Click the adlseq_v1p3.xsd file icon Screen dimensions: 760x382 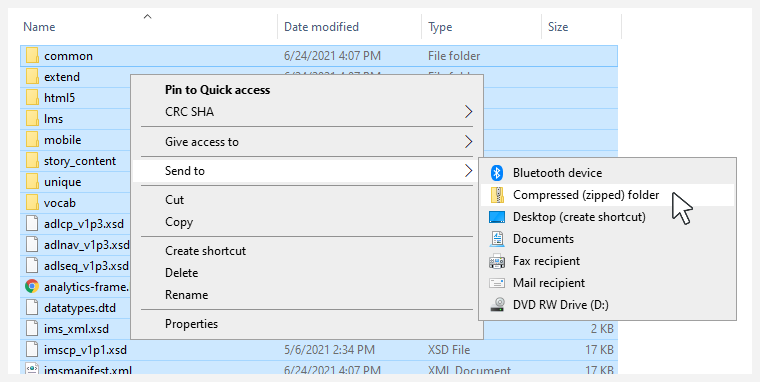[x=32, y=266]
